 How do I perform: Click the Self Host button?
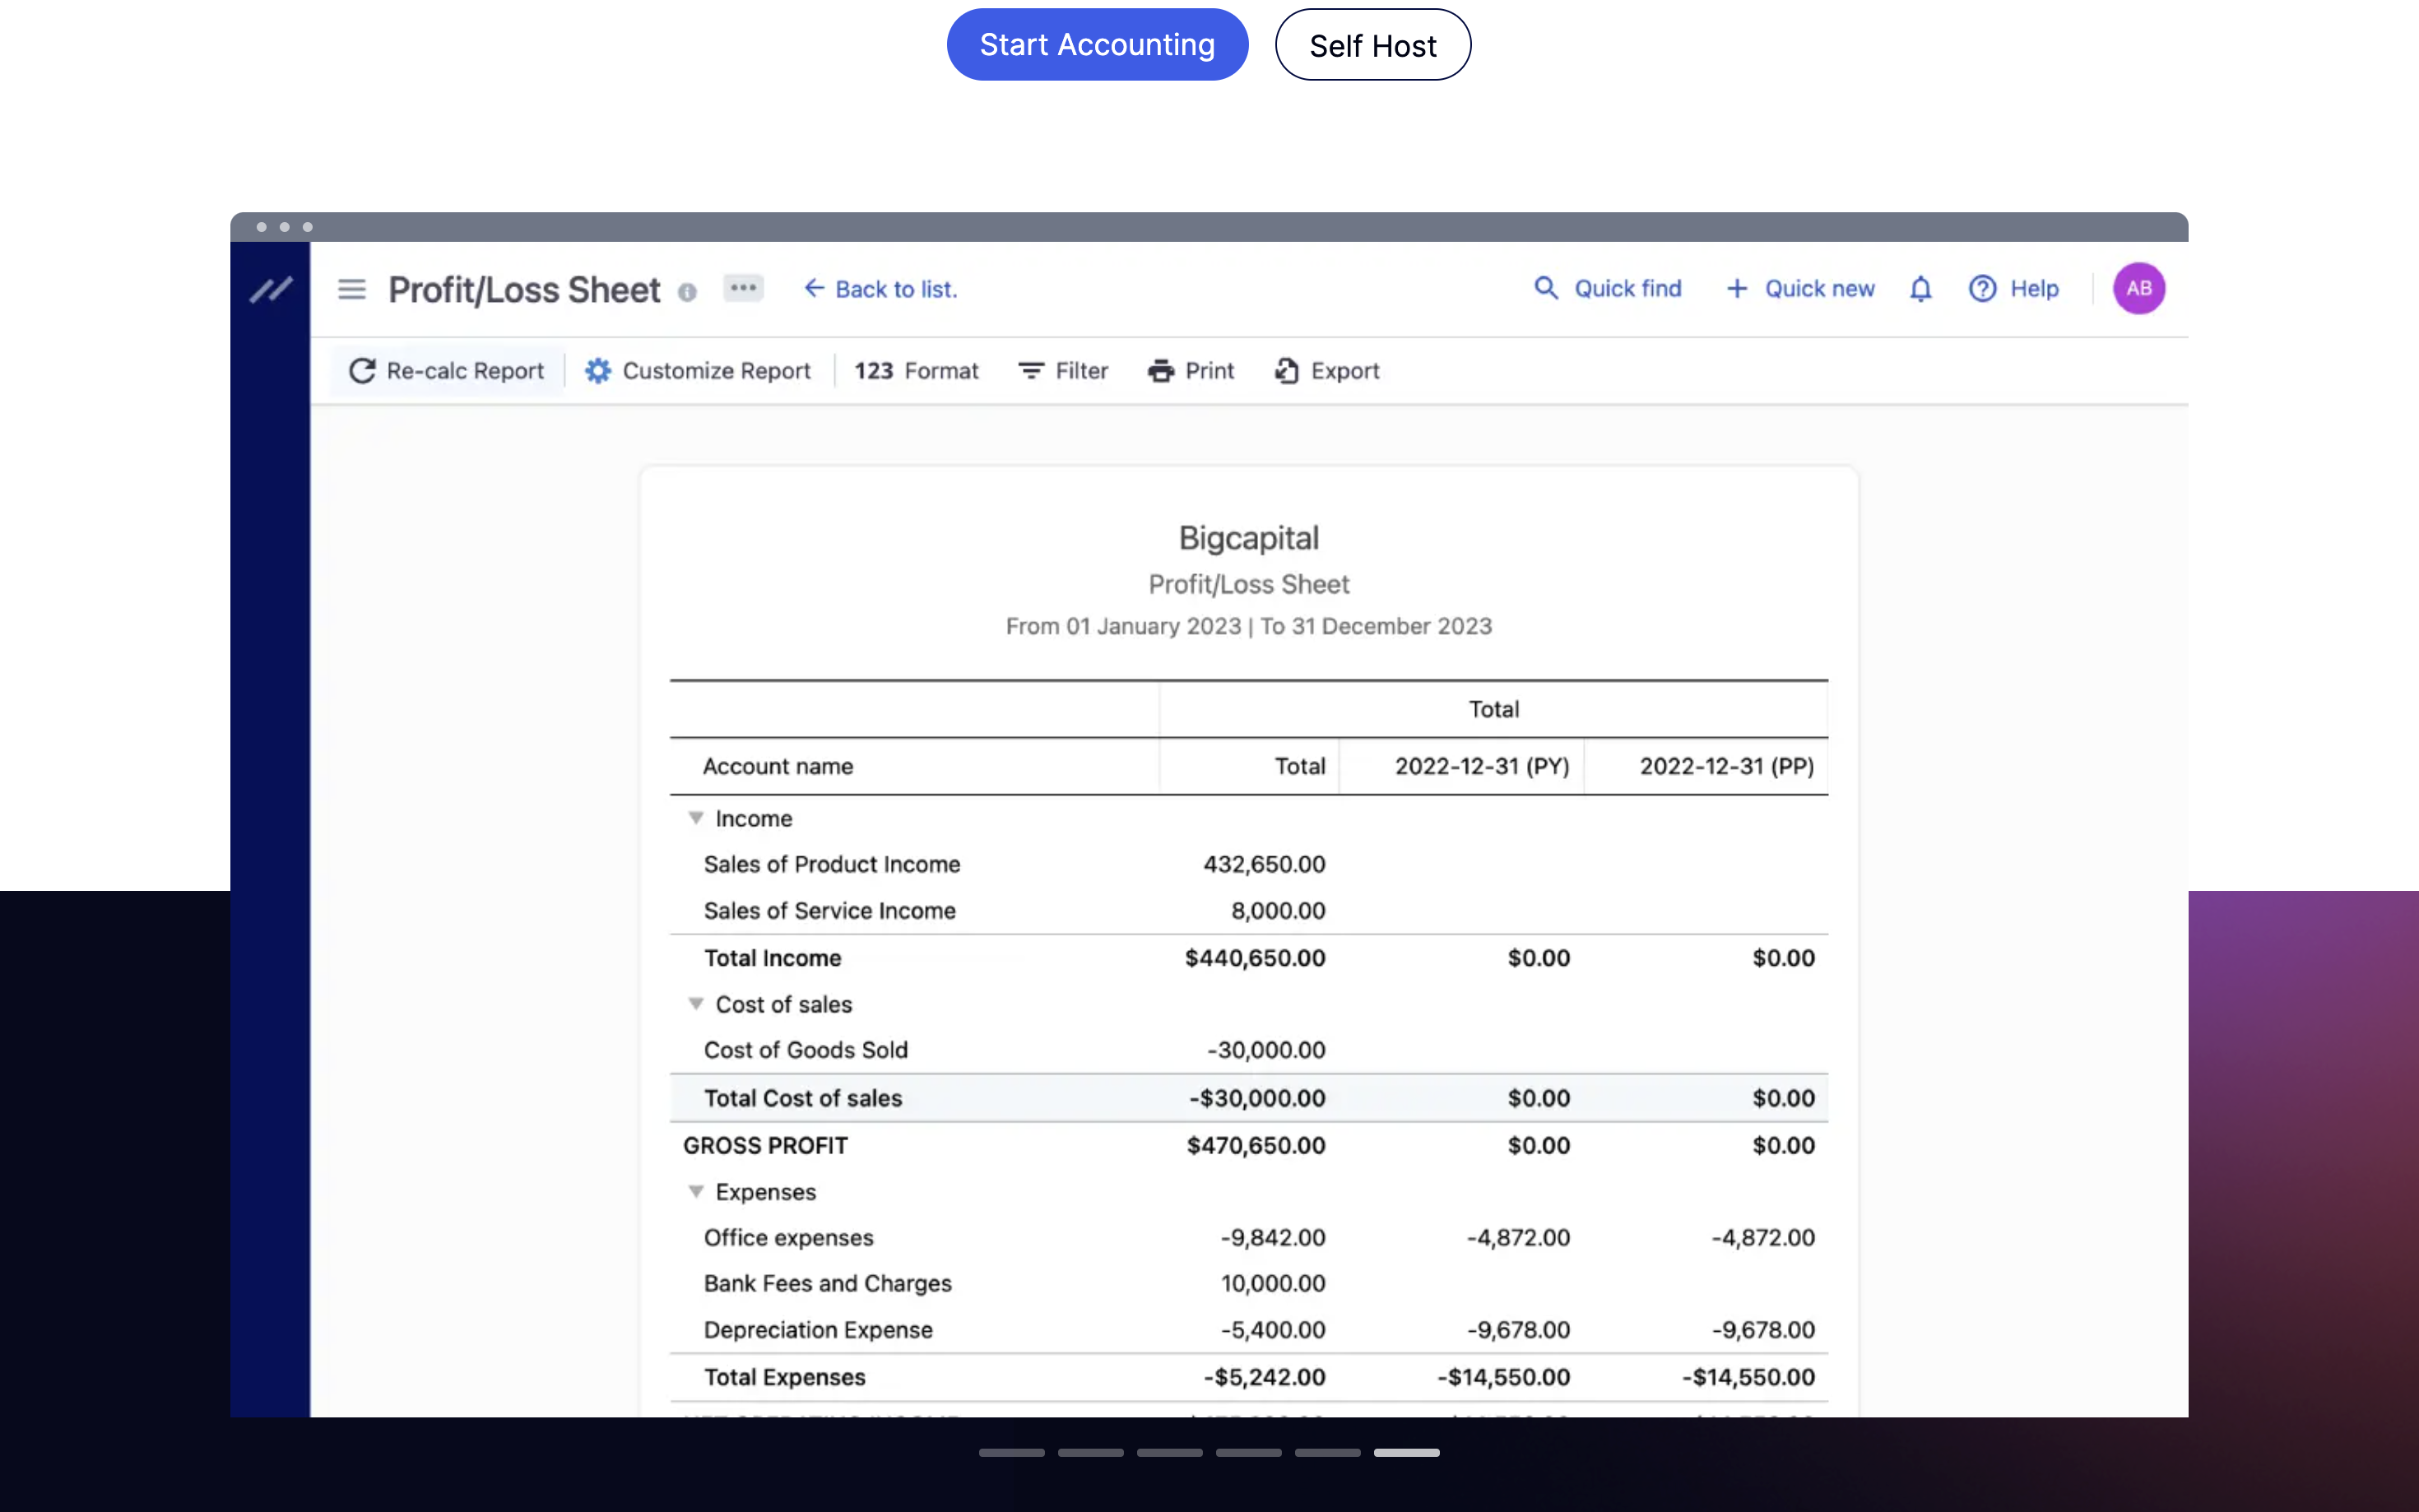pos(1372,45)
